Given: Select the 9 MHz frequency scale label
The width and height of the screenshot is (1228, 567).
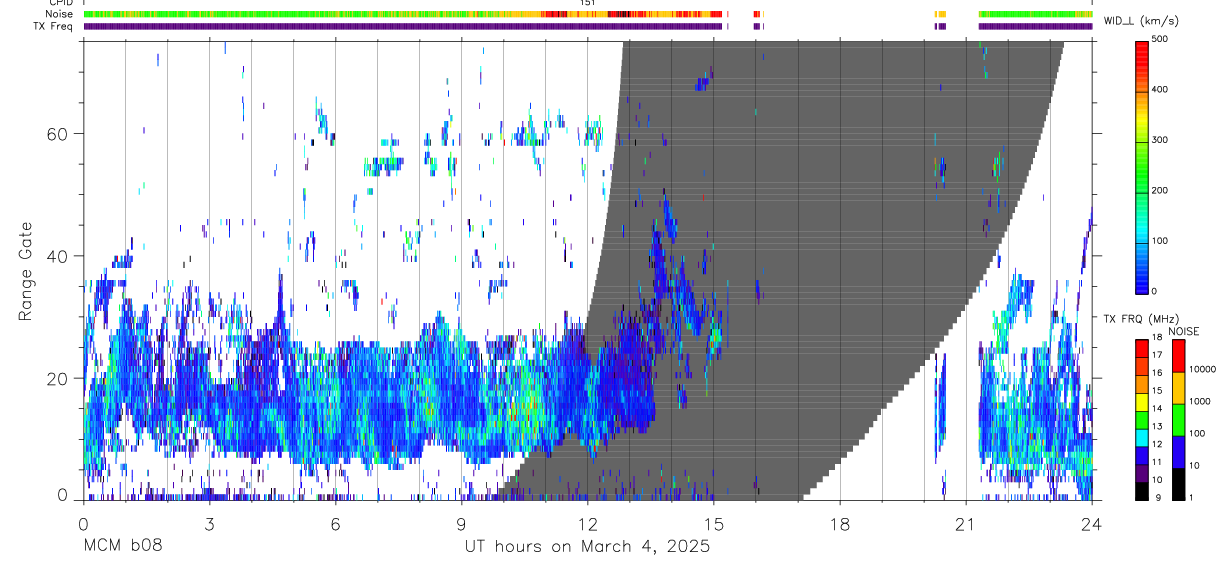Looking at the screenshot, I should (1159, 497).
